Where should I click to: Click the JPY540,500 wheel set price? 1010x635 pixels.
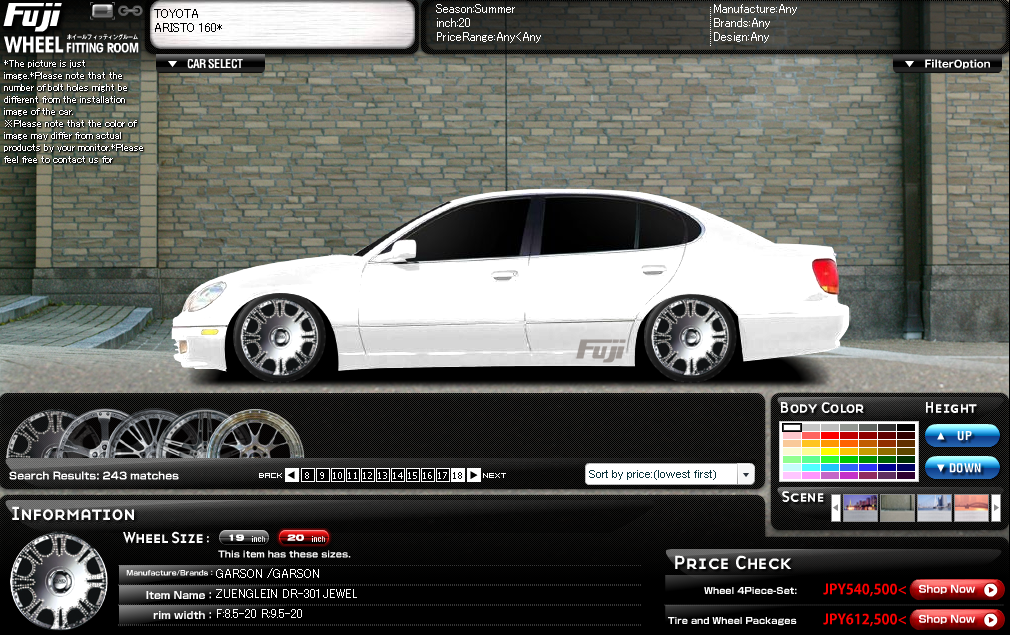[x=865, y=589]
